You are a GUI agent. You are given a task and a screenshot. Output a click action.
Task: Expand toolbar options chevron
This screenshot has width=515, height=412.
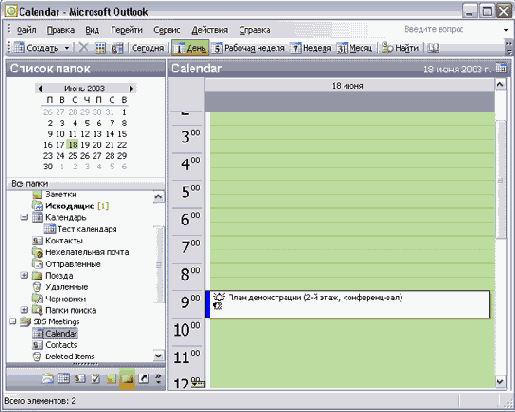point(509,48)
